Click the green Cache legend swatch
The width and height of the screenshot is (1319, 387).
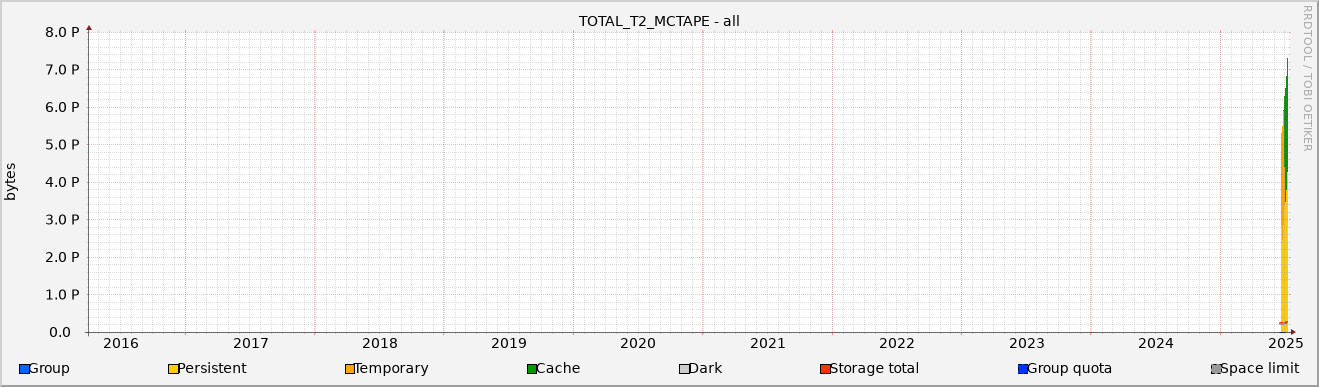pos(532,369)
